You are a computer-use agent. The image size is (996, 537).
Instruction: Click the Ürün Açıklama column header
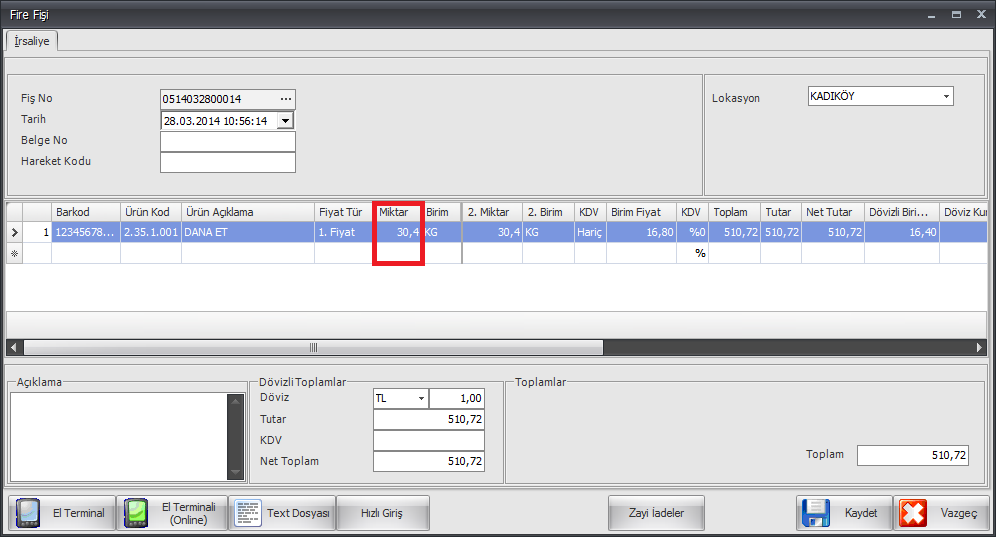[x=247, y=212]
